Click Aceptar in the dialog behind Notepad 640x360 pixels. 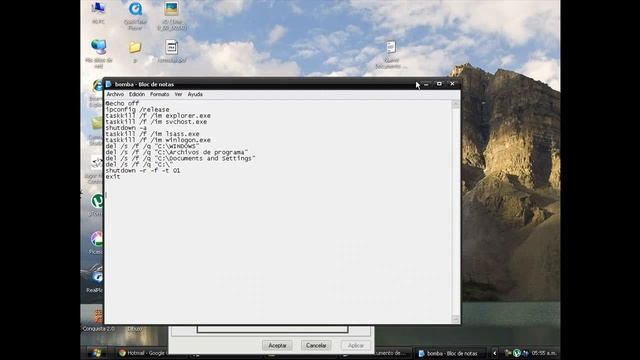pyautogui.click(x=277, y=345)
